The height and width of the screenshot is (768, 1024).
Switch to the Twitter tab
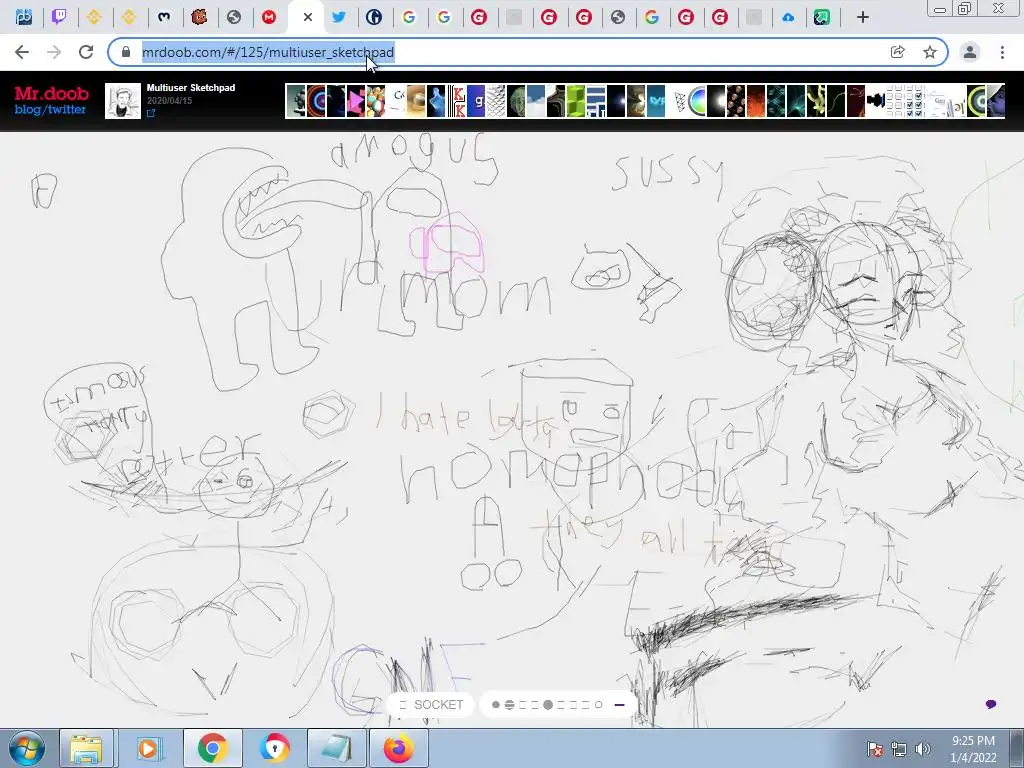pyautogui.click(x=339, y=17)
